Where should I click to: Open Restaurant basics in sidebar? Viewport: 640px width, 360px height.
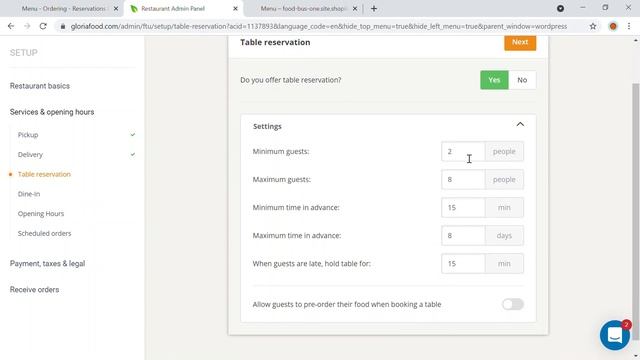tap(40, 86)
